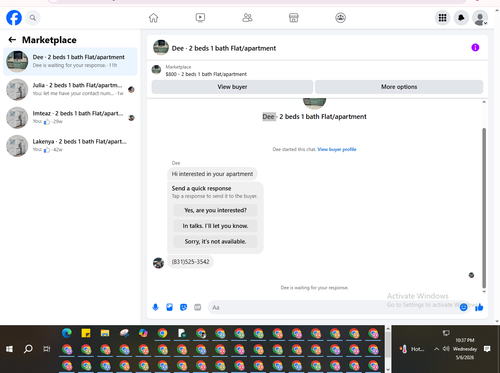Open the Julia conversation in the list
The width and height of the screenshot is (500, 373).
tap(70, 89)
